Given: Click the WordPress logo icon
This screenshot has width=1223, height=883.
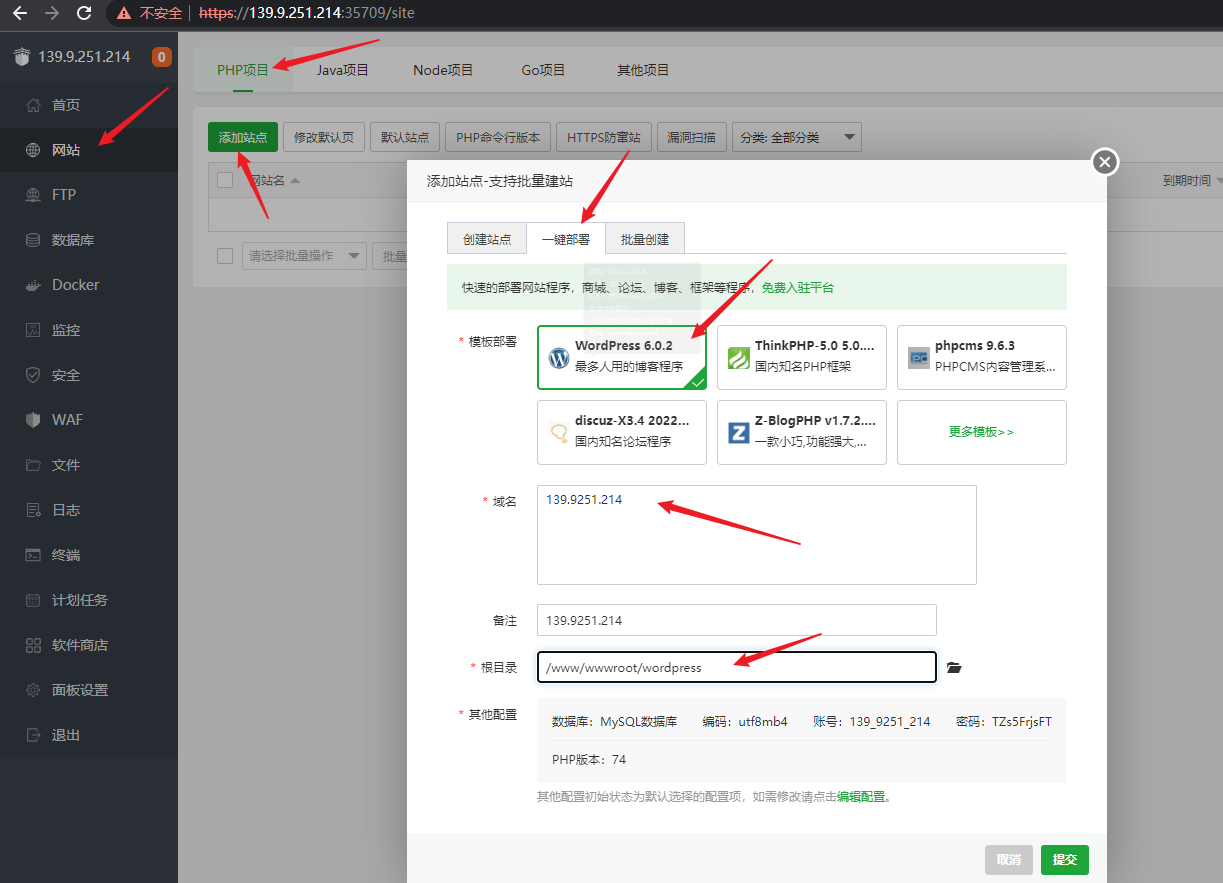Looking at the screenshot, I should [x=559, y=357].
